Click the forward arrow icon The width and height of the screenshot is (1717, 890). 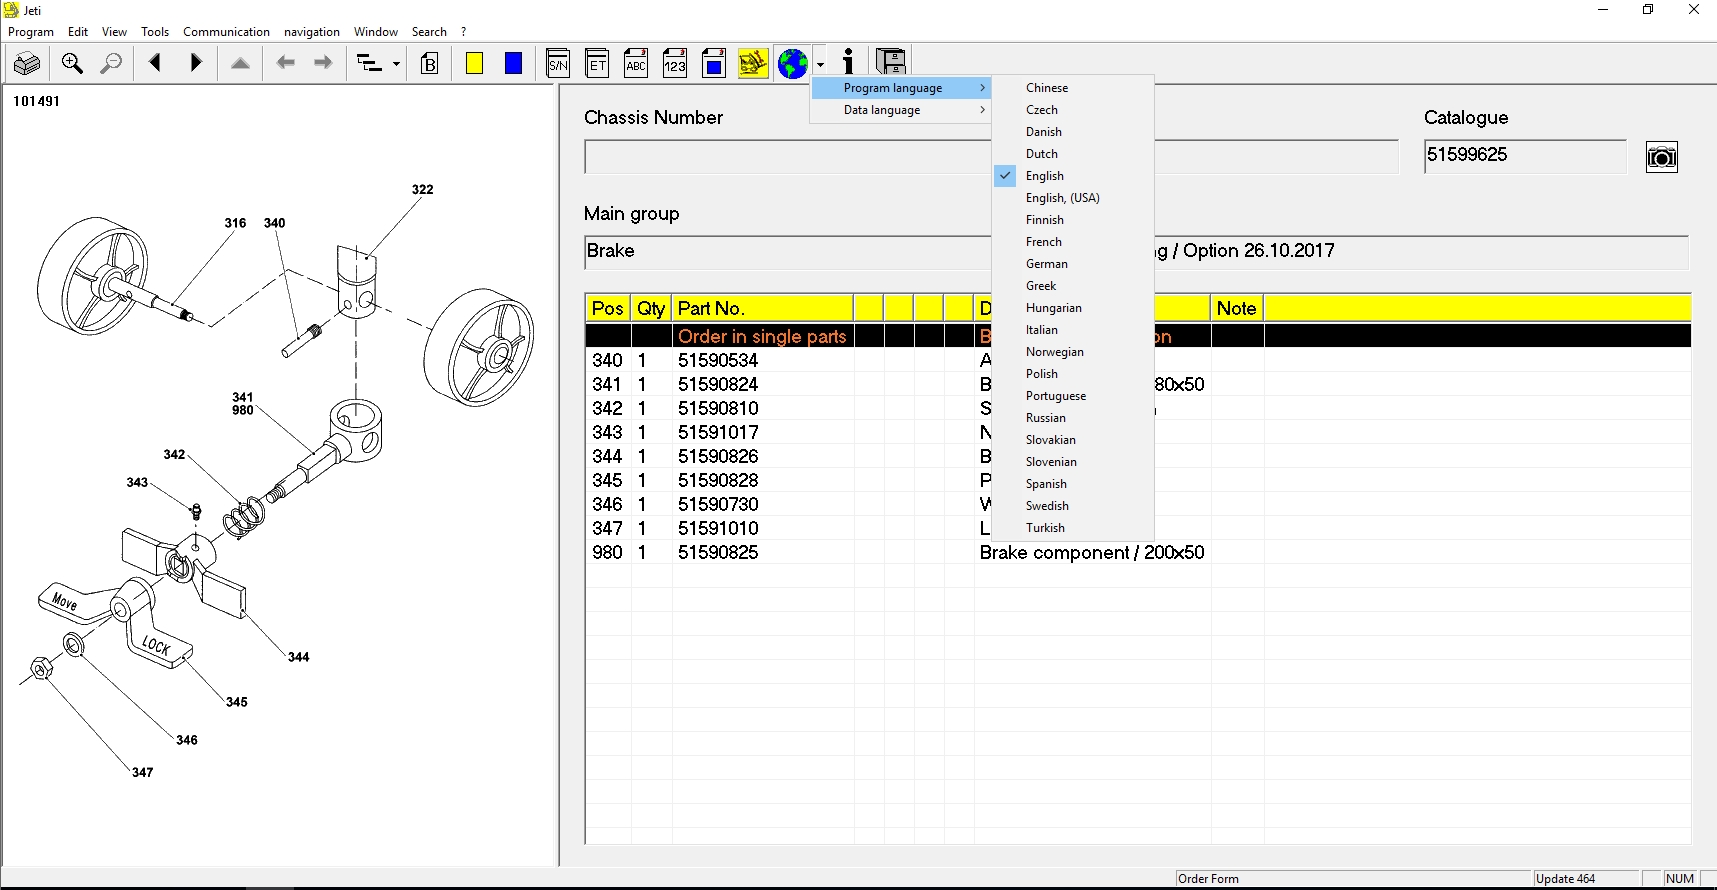click(x=323, y=63)
